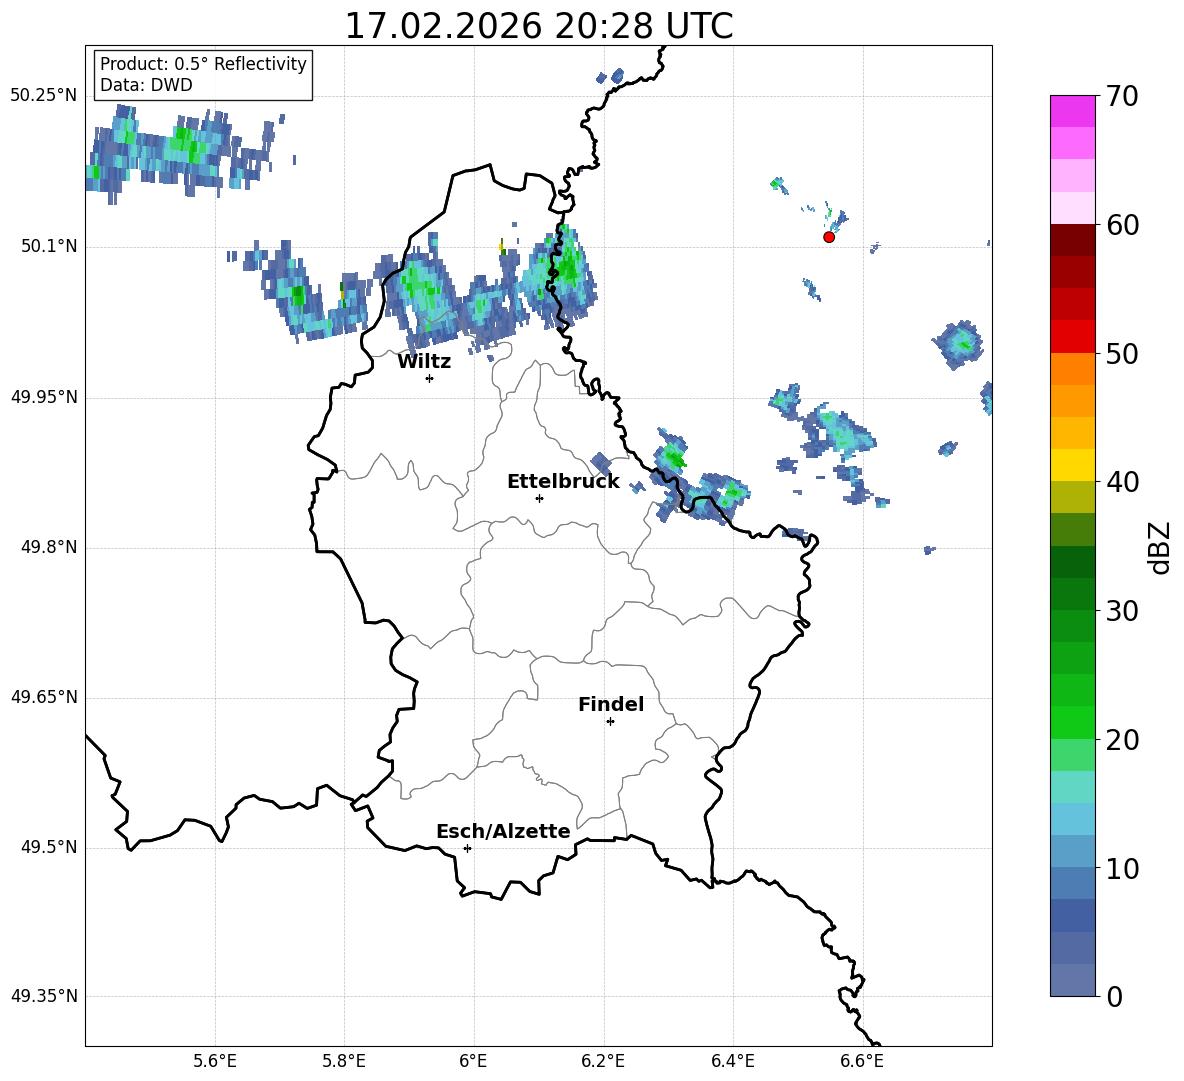Click the 50.25°N latitude label
The image size is (1184, 1081).
pos(44,96)
